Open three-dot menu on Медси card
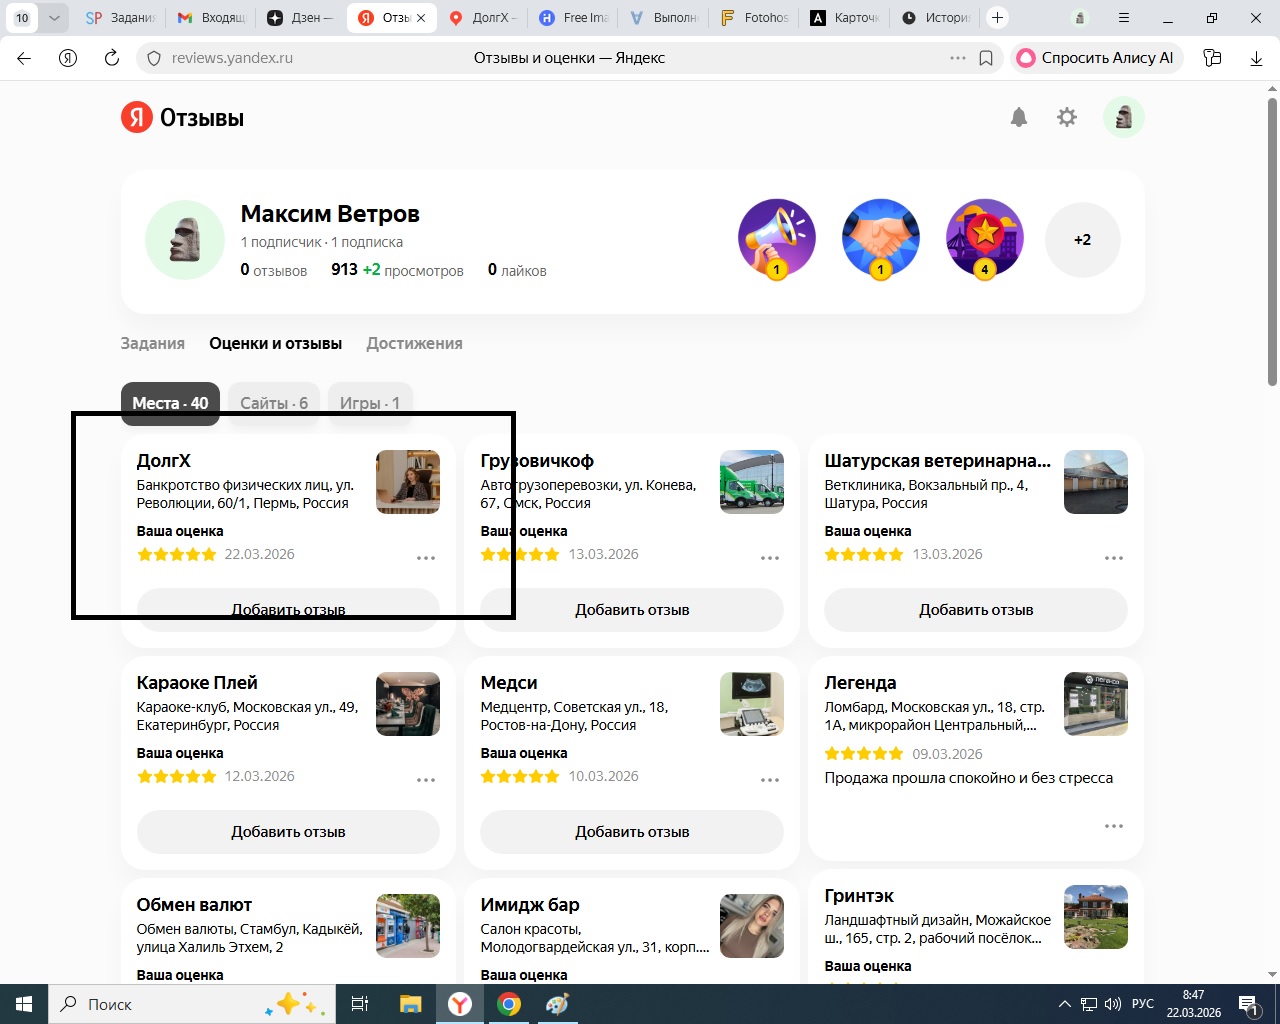The image size is (1280, 1024). click(770, 780)
